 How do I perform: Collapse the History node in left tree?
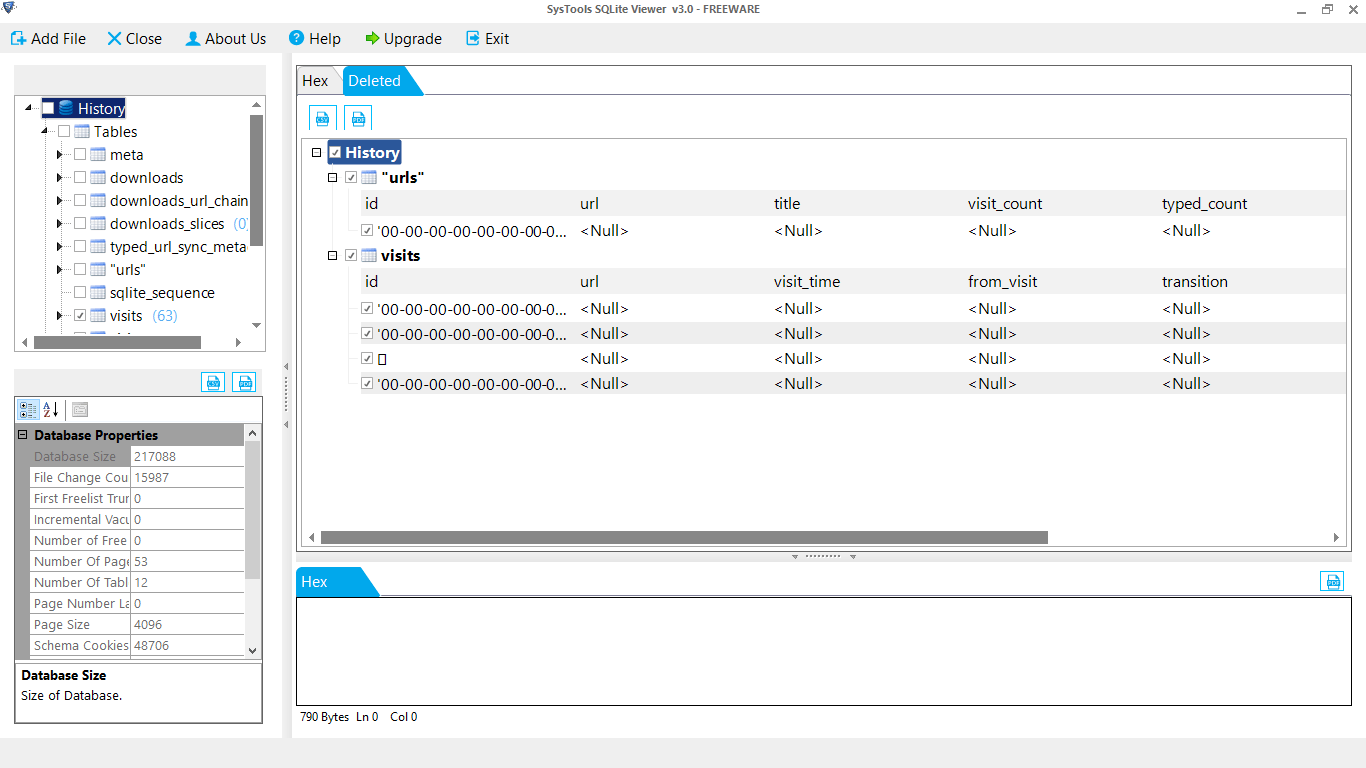tap(28, 108)
